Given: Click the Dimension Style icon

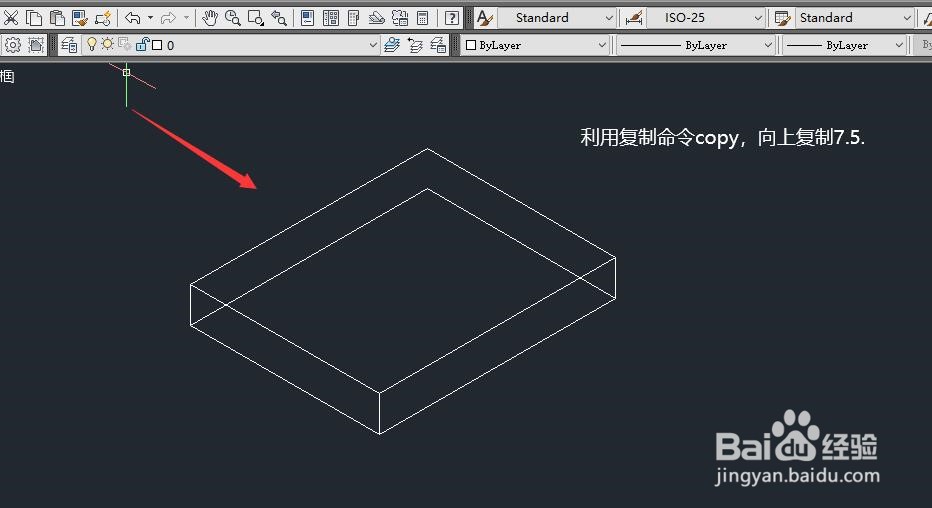Looking at the screenshot, I should (634, 18).
